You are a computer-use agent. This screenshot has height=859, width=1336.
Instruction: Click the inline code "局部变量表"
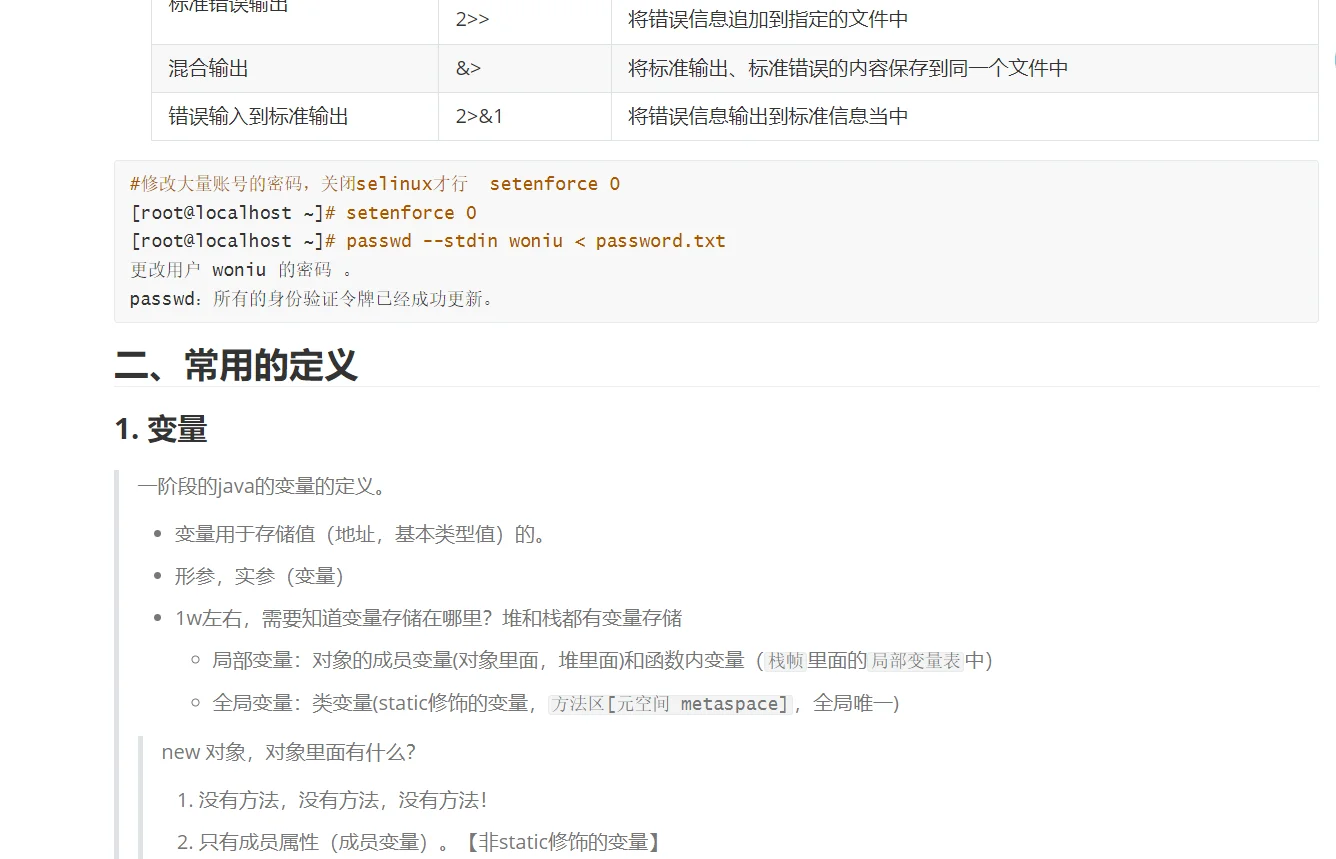(916, 660)
